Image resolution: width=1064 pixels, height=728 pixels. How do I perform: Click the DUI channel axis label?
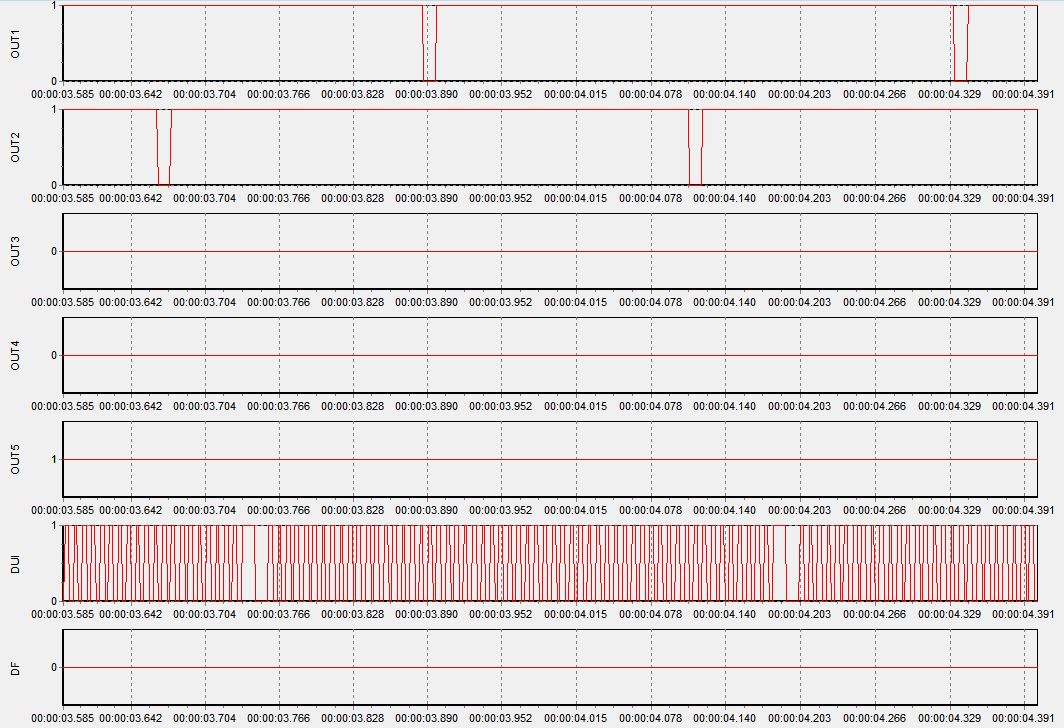(15, 563)
